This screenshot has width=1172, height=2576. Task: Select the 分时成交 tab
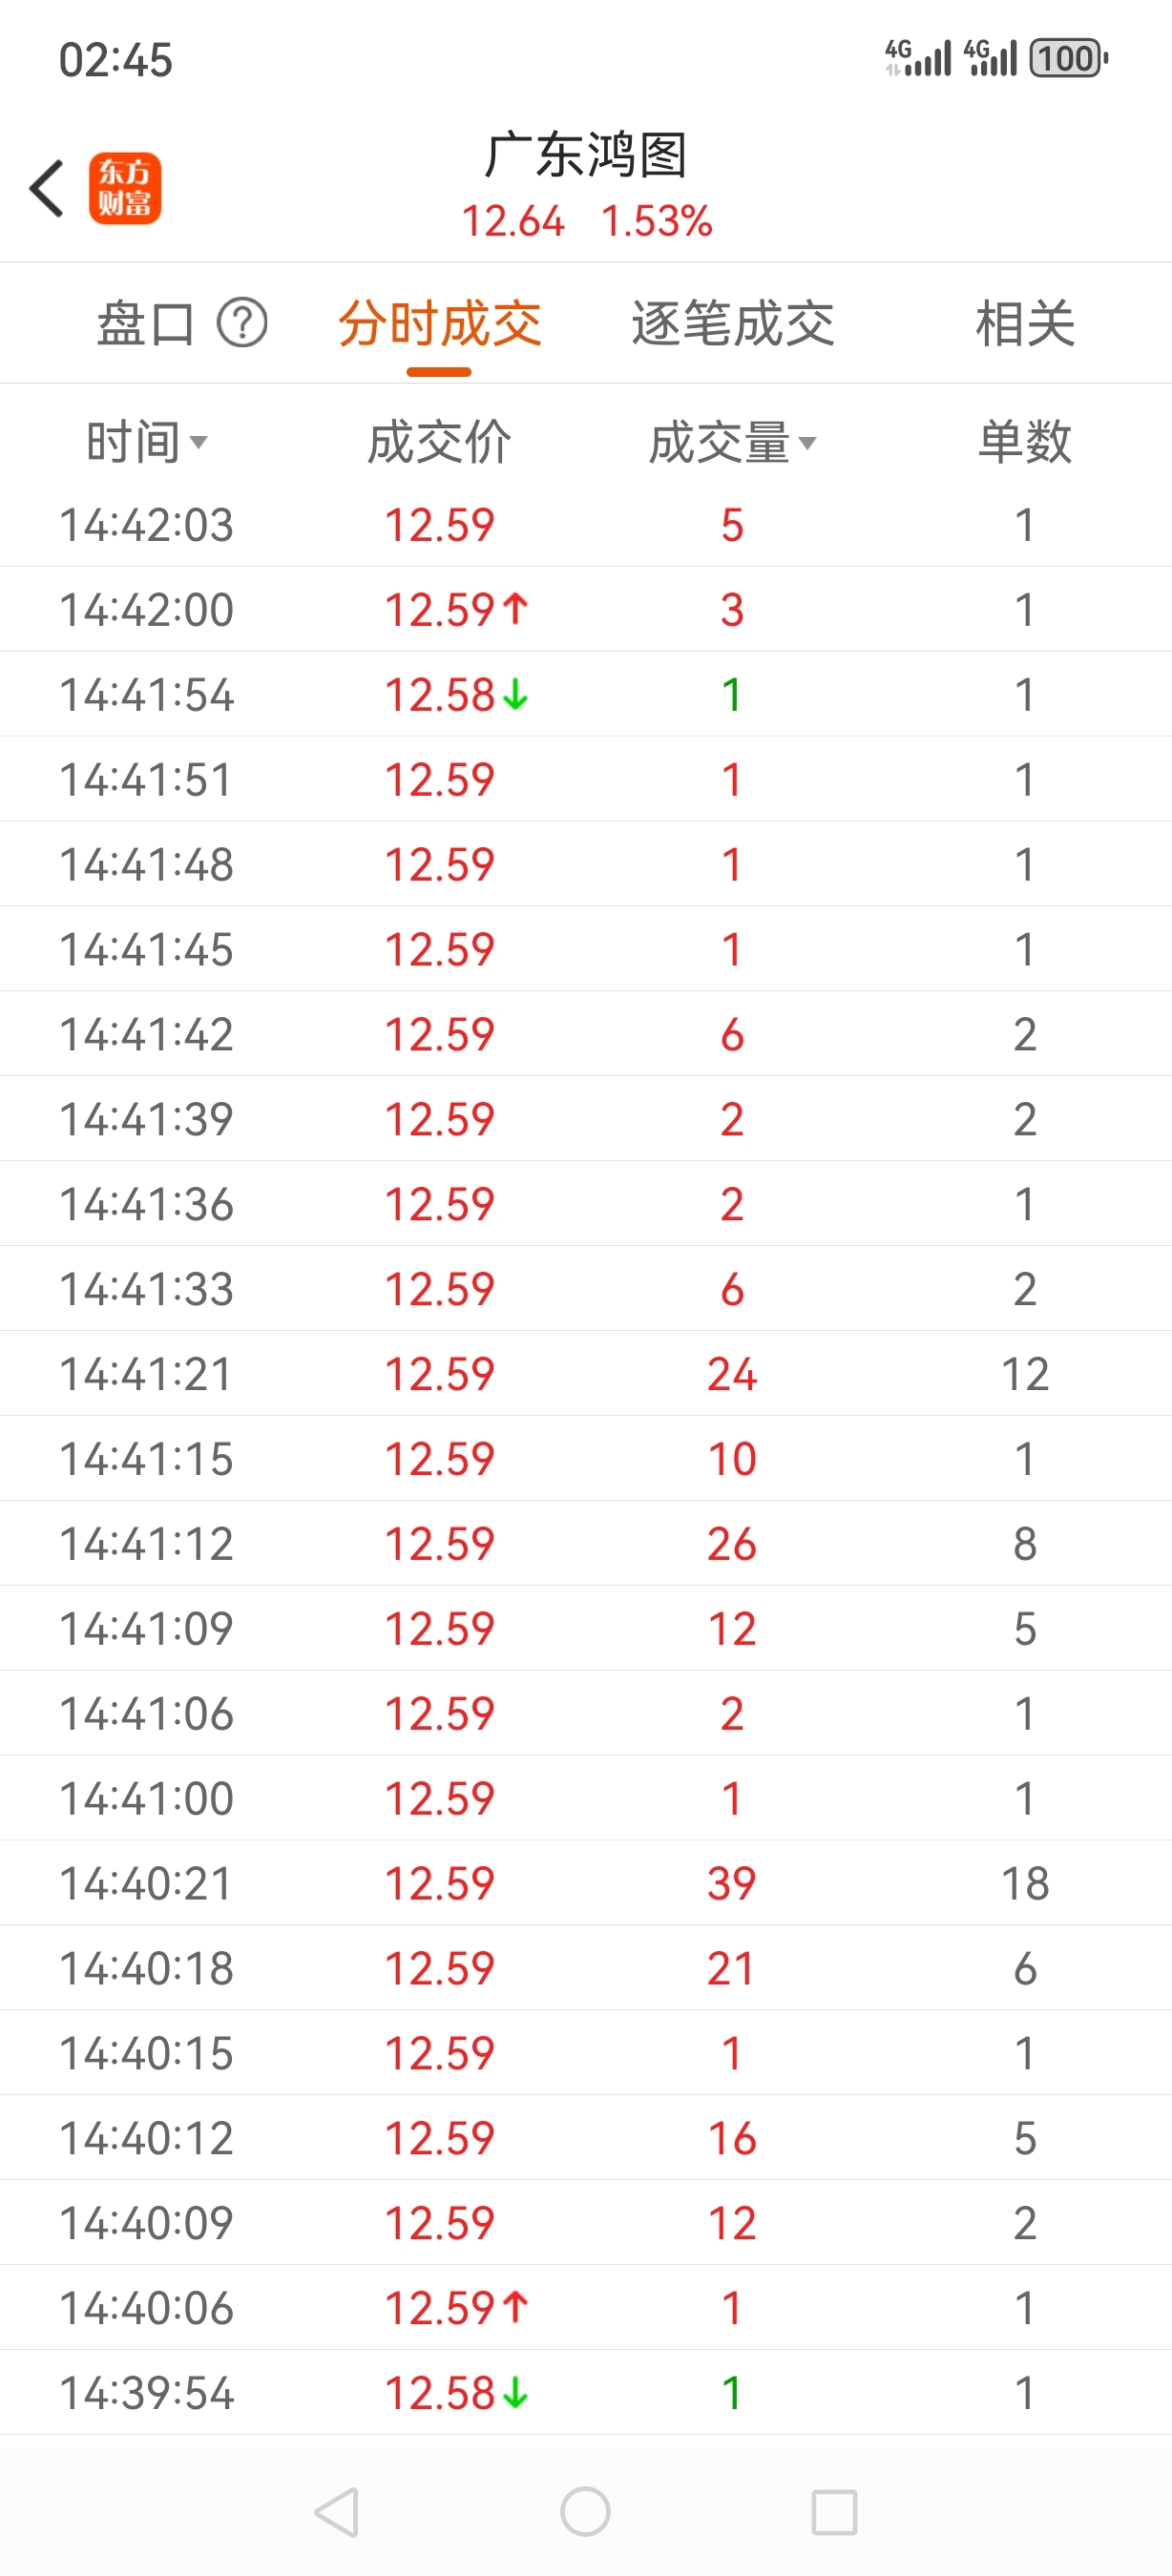(439, 323)
